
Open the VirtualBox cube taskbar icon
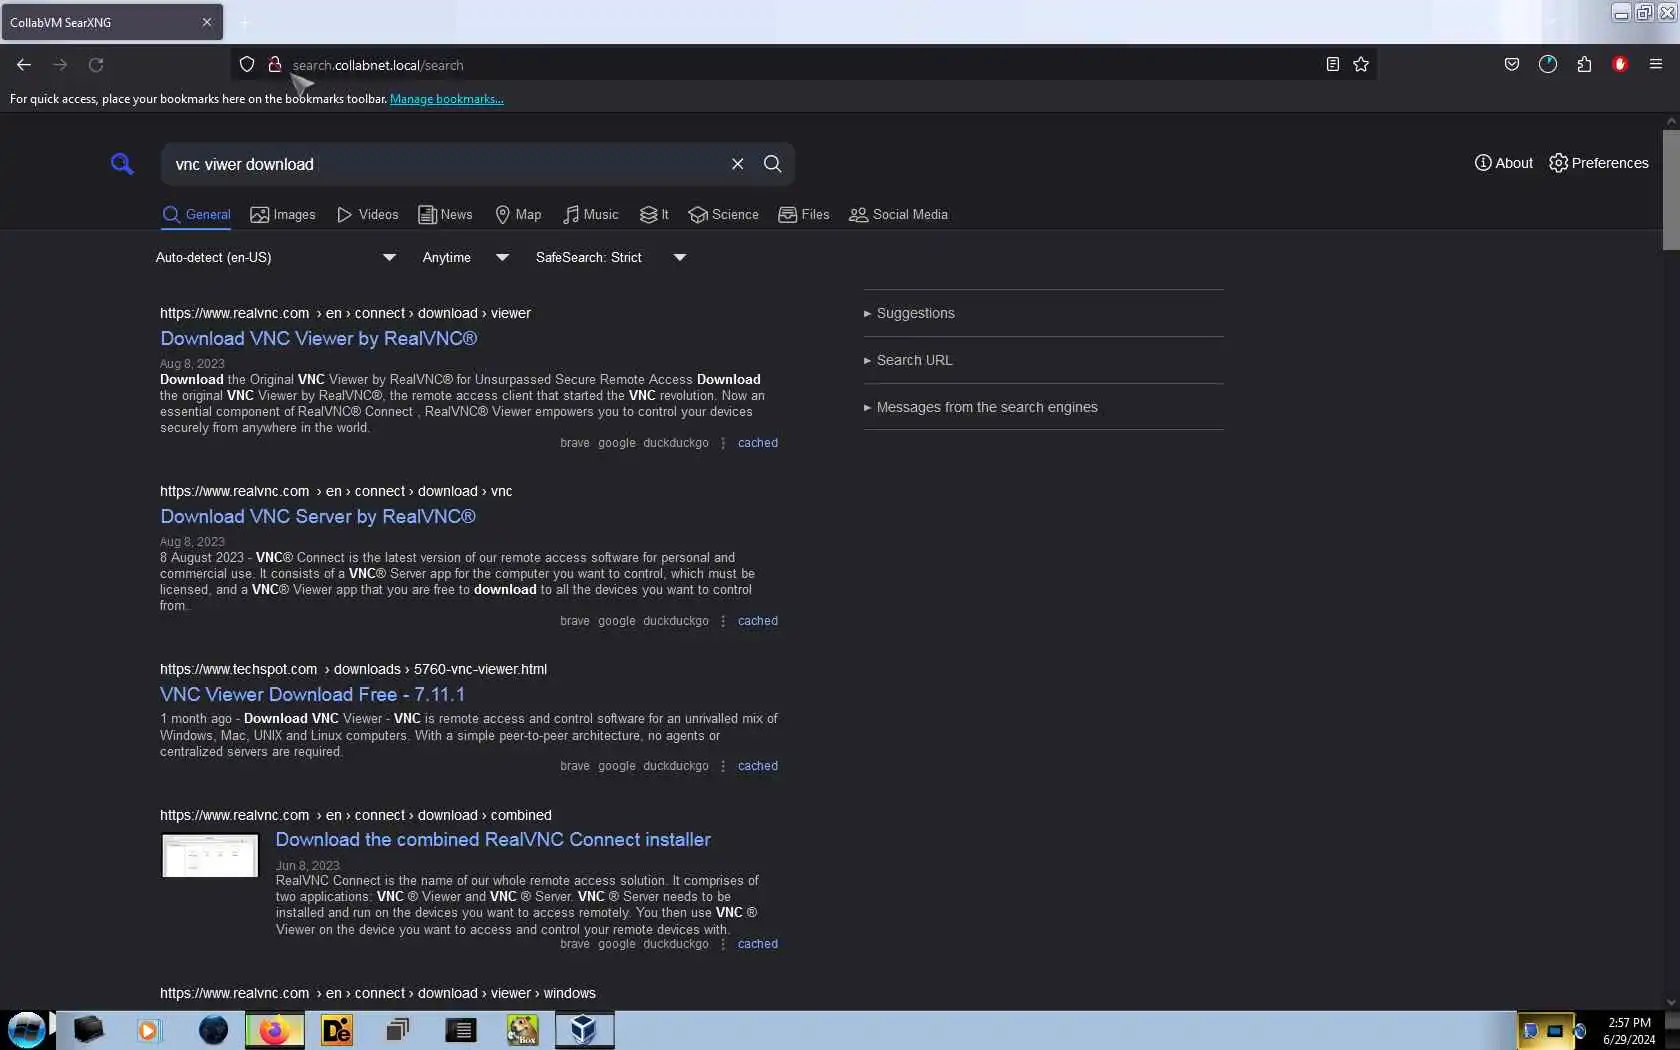(x=584, y=1030)
